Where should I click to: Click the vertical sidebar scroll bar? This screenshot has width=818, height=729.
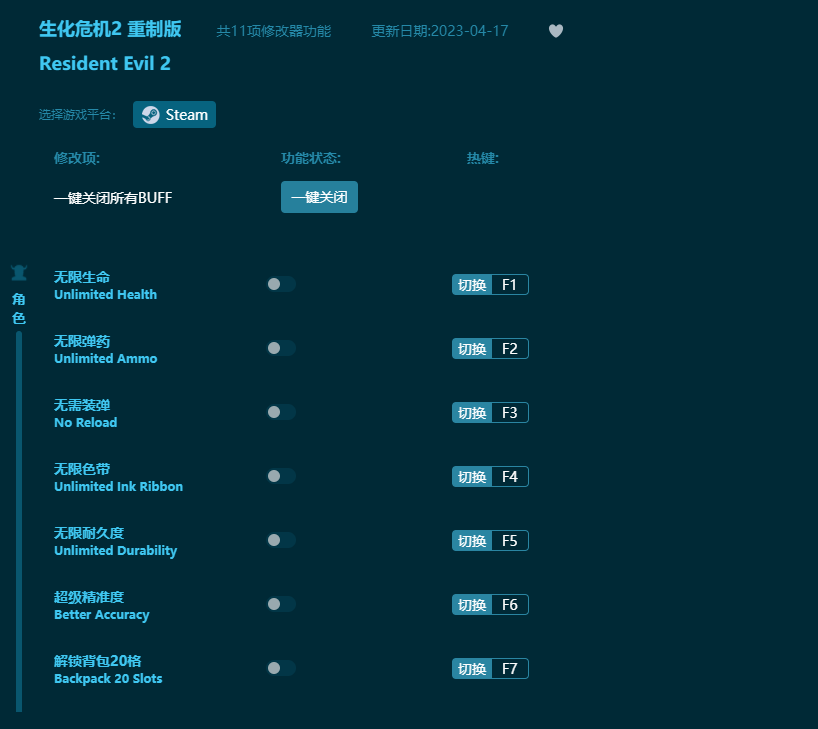(19, 521)
